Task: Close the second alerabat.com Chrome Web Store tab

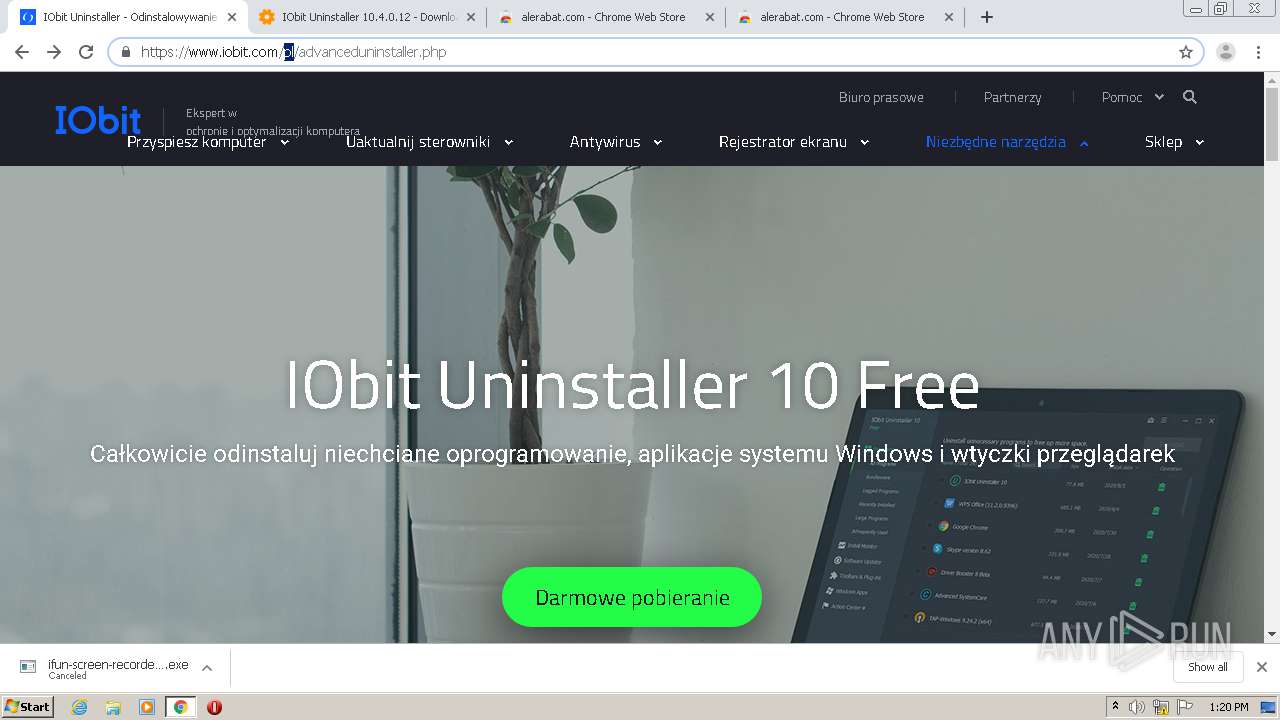Action: (x=949, y=17)
